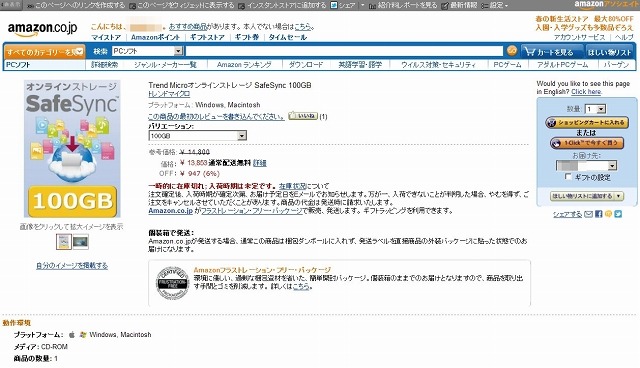This screenshot has height=368, width=640.
Task: Open the マイストア tab
Action: pos(106,37)
